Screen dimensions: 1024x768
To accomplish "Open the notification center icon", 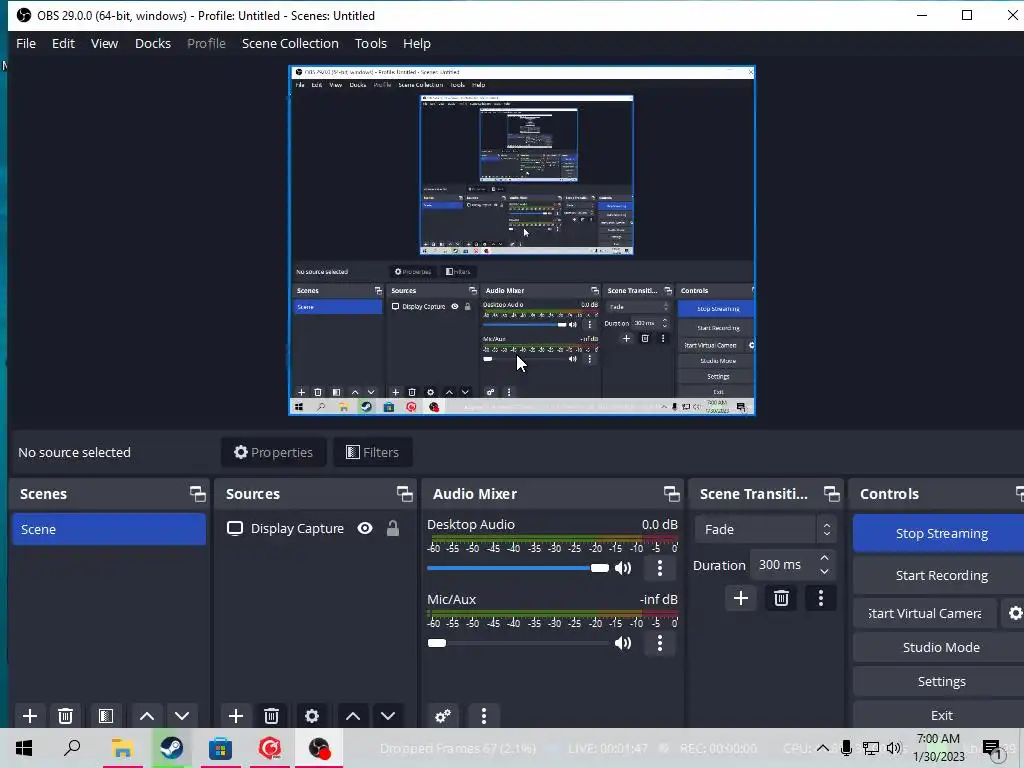I will (993, 748).
